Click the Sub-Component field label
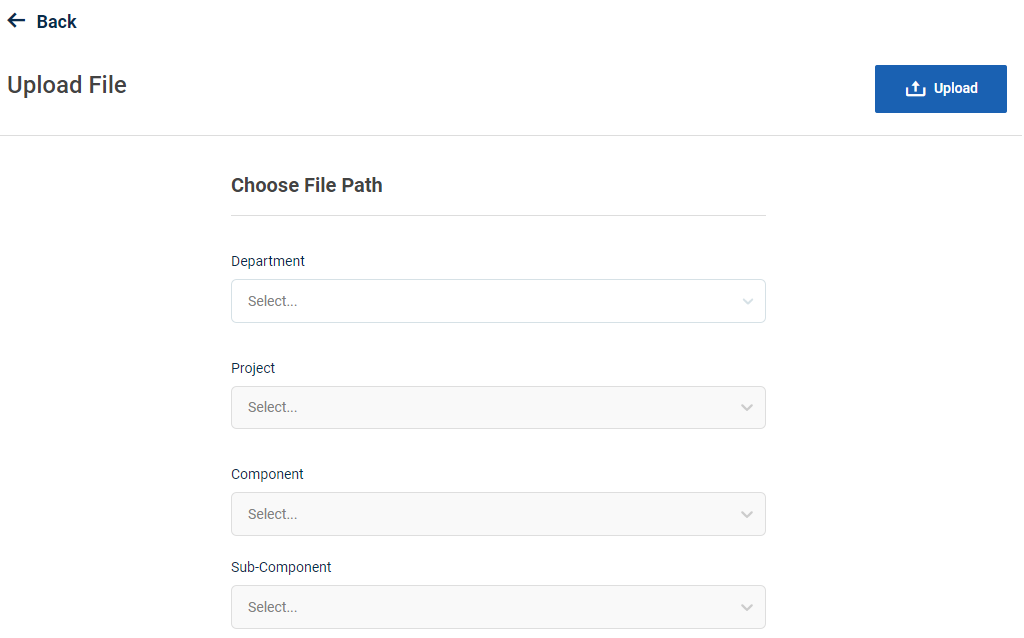The width and height of the screenshot is (1024, 638). [x=281, y=567]
